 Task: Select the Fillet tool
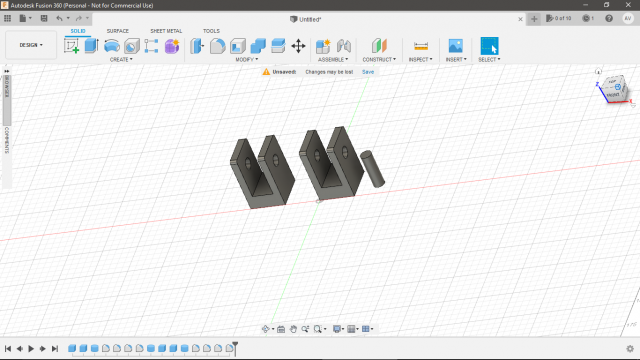[218, 46]
